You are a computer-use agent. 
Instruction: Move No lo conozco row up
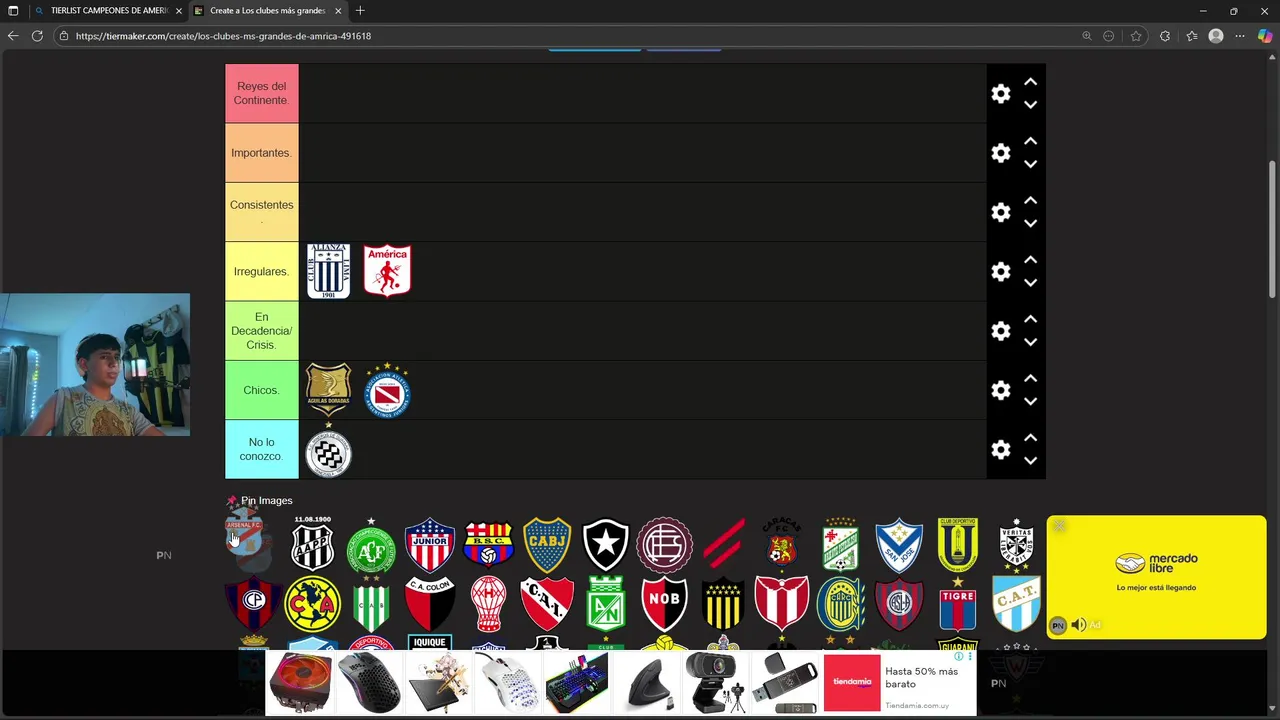click(x=1030, y=438)
